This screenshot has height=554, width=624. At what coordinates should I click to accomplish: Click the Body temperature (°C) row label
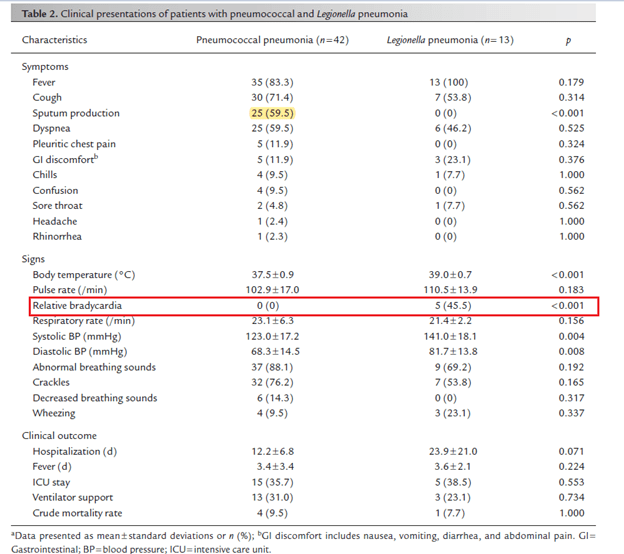tap(83, 274)
